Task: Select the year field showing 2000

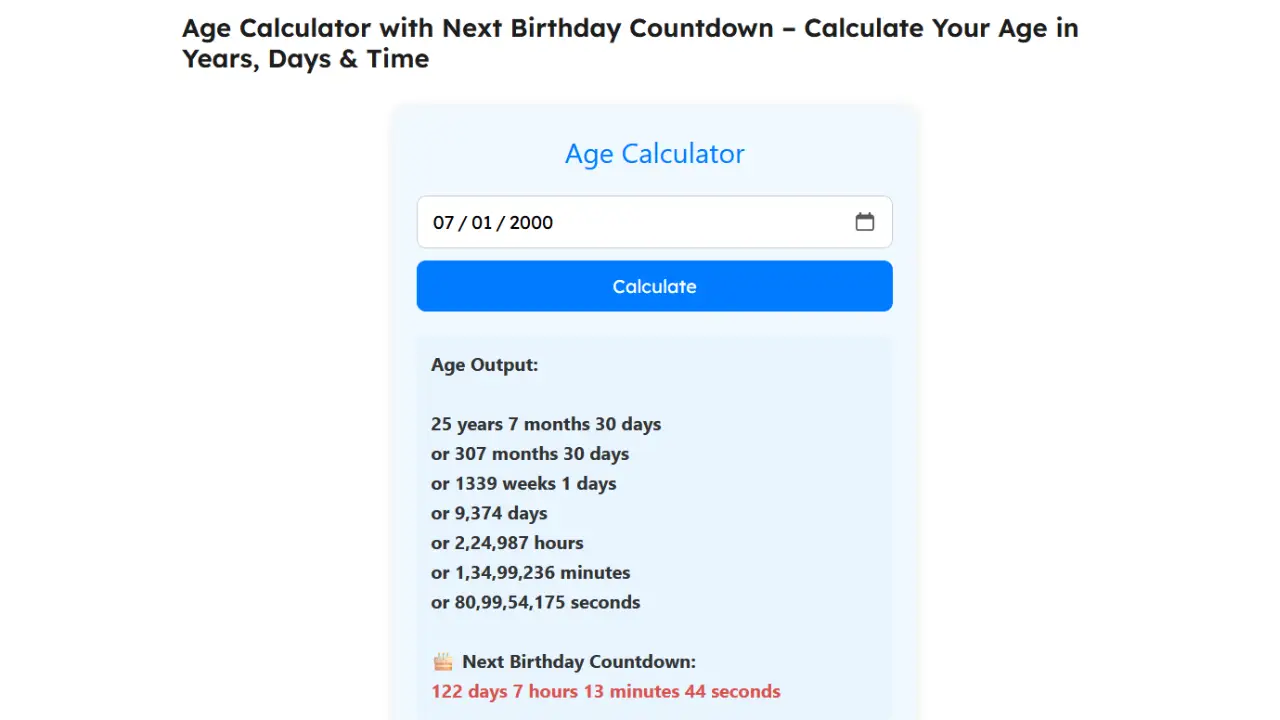Action: pyautogui.click(x=531, y=223)
